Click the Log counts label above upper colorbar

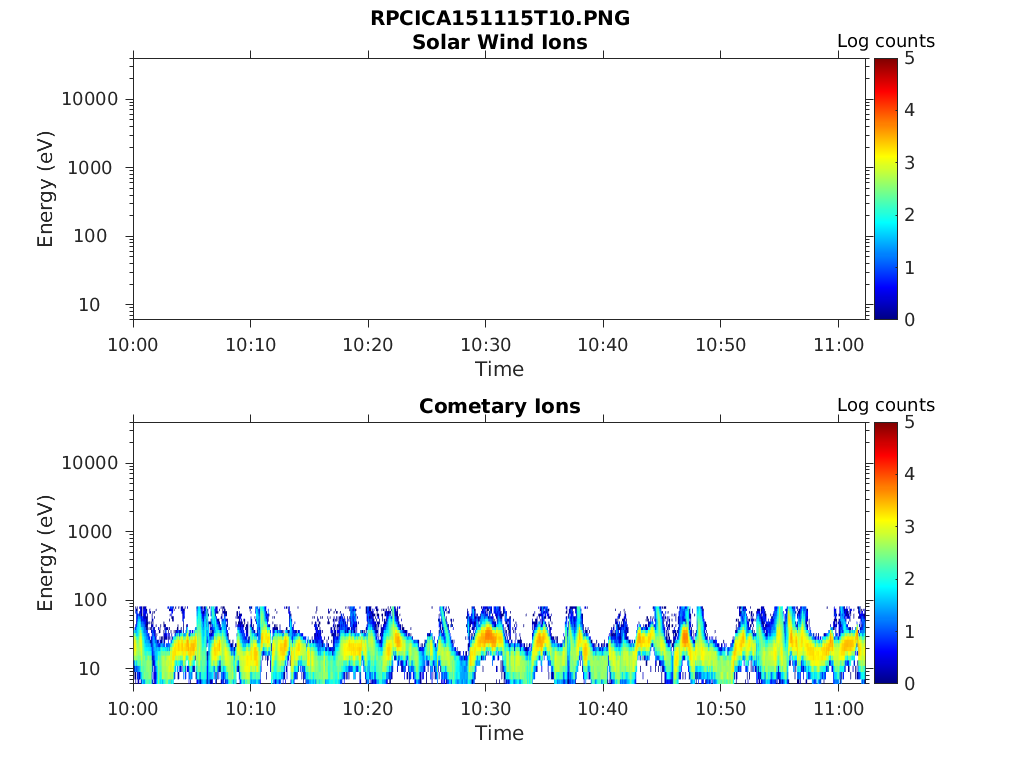click(886, 41)
